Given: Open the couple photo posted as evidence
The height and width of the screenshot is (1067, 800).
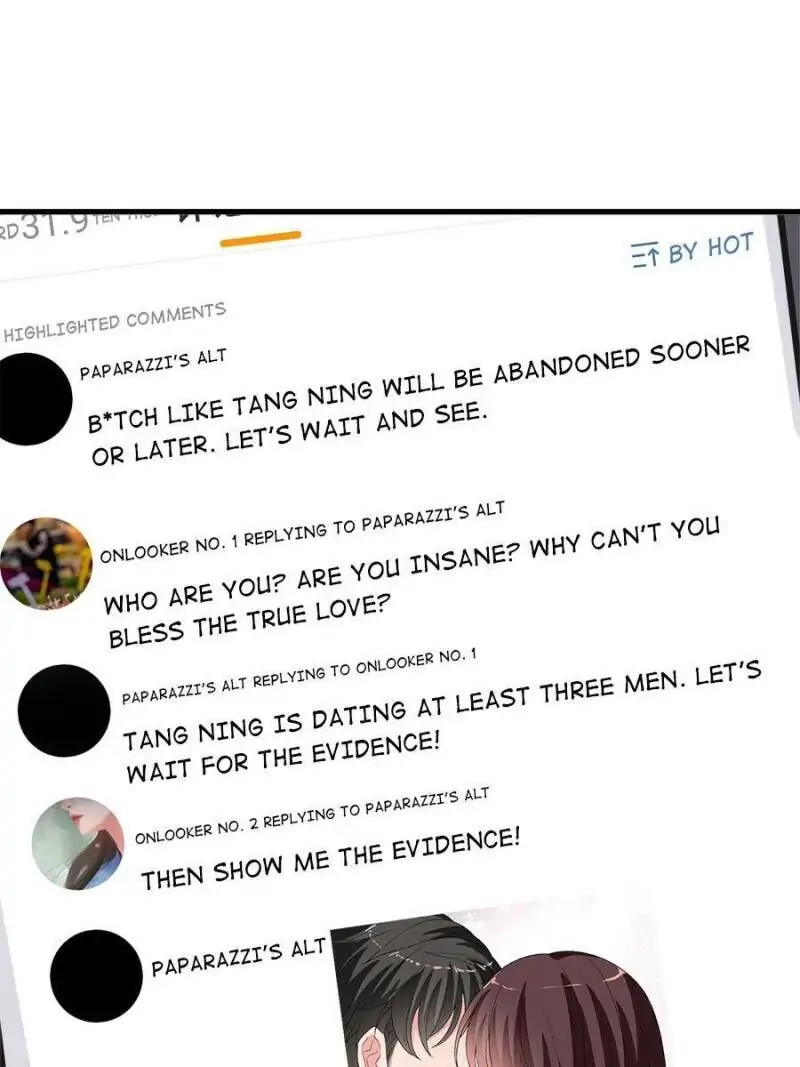Looking at the screenshot, I should pyautogui.click(x=497, y=987).
